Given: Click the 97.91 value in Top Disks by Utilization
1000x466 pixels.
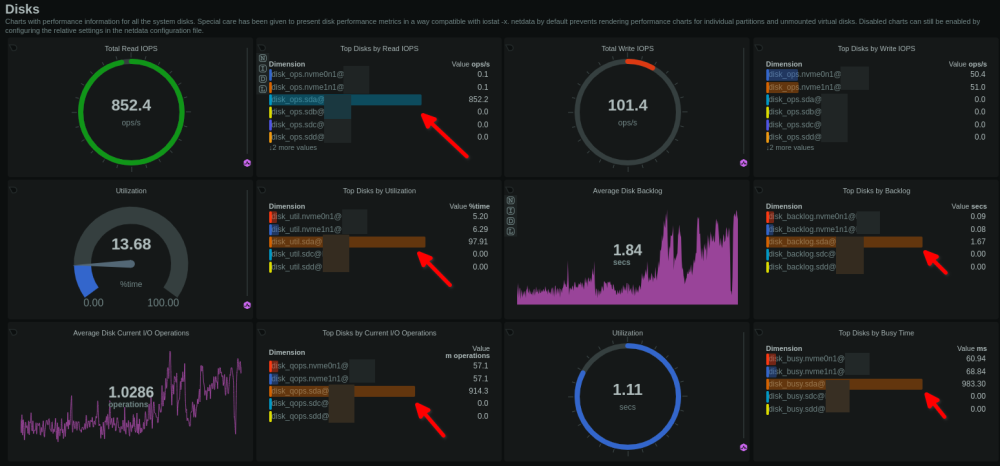Looking at the screenshot, I should click(x=479, y=242).
